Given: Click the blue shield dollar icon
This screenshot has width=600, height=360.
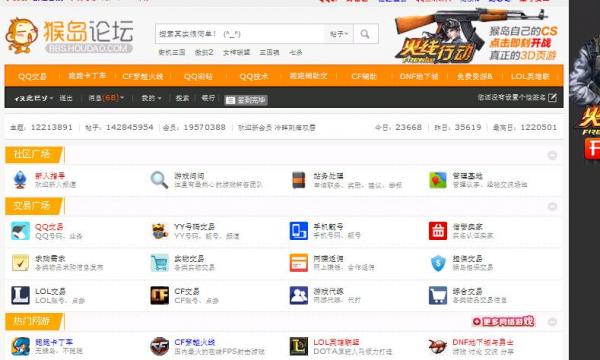Looking at the screenshot, I should [x=438, y=263].
